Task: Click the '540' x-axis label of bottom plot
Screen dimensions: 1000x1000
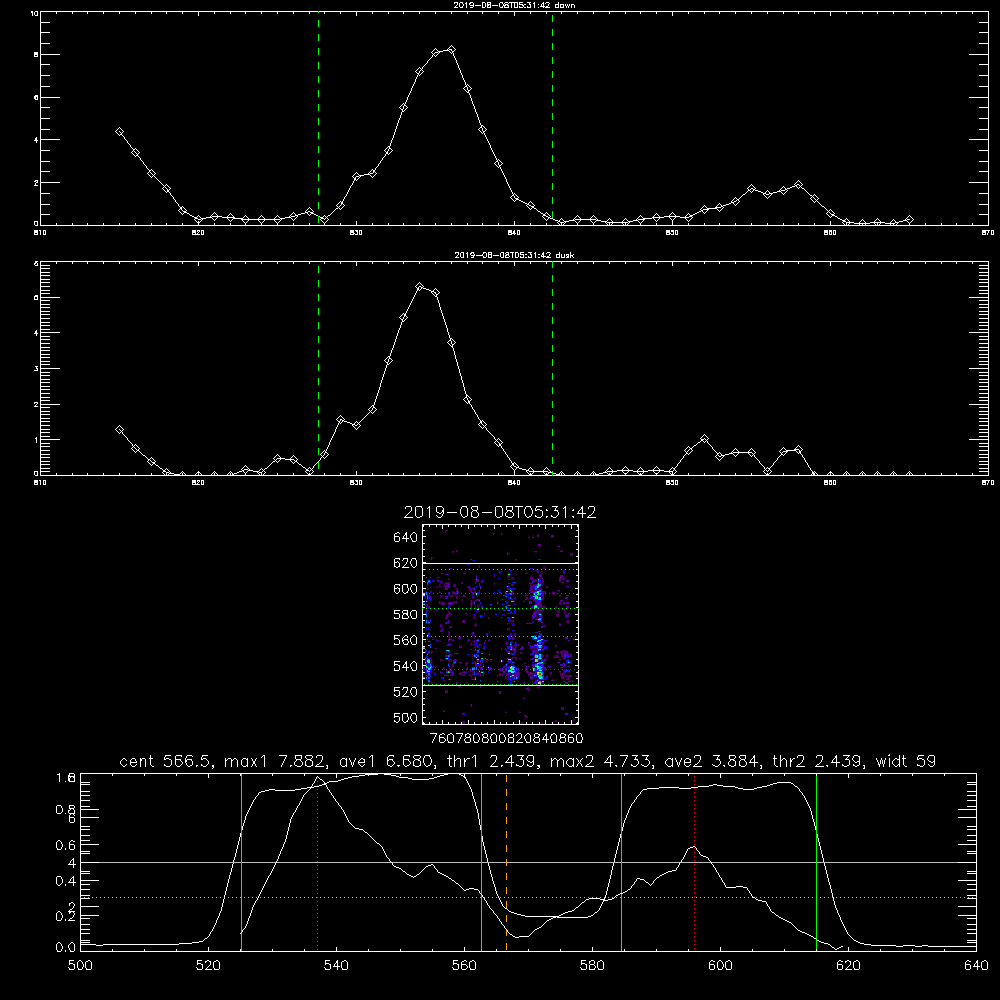Action: 336,966
